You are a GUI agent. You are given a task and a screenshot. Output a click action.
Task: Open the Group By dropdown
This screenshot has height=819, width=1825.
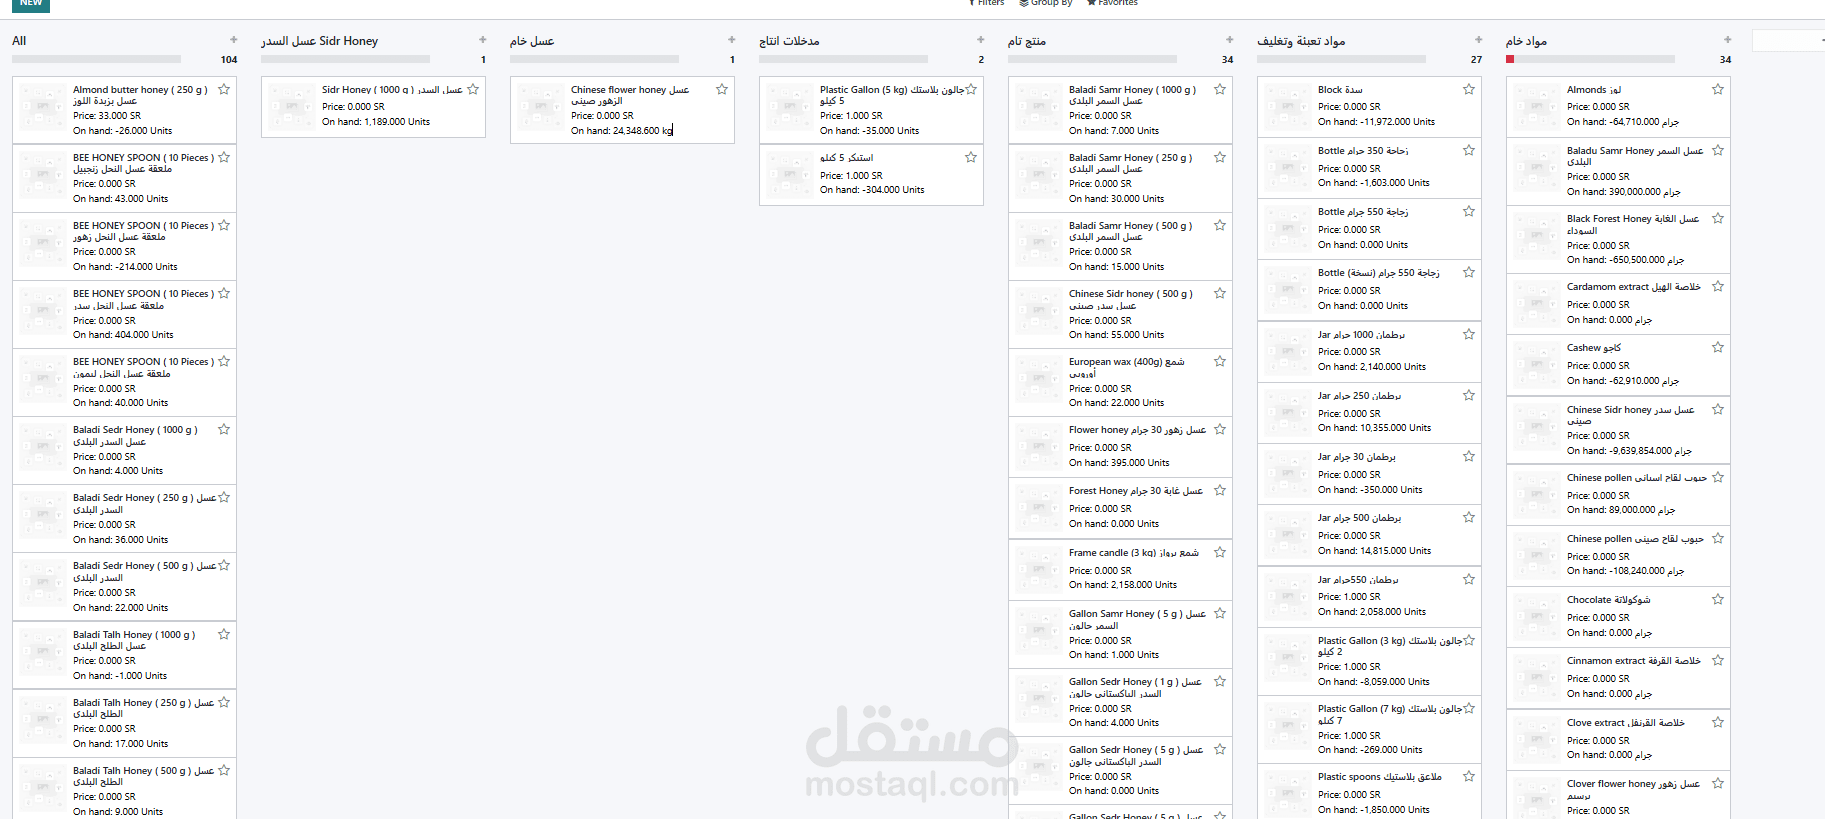1046,3
